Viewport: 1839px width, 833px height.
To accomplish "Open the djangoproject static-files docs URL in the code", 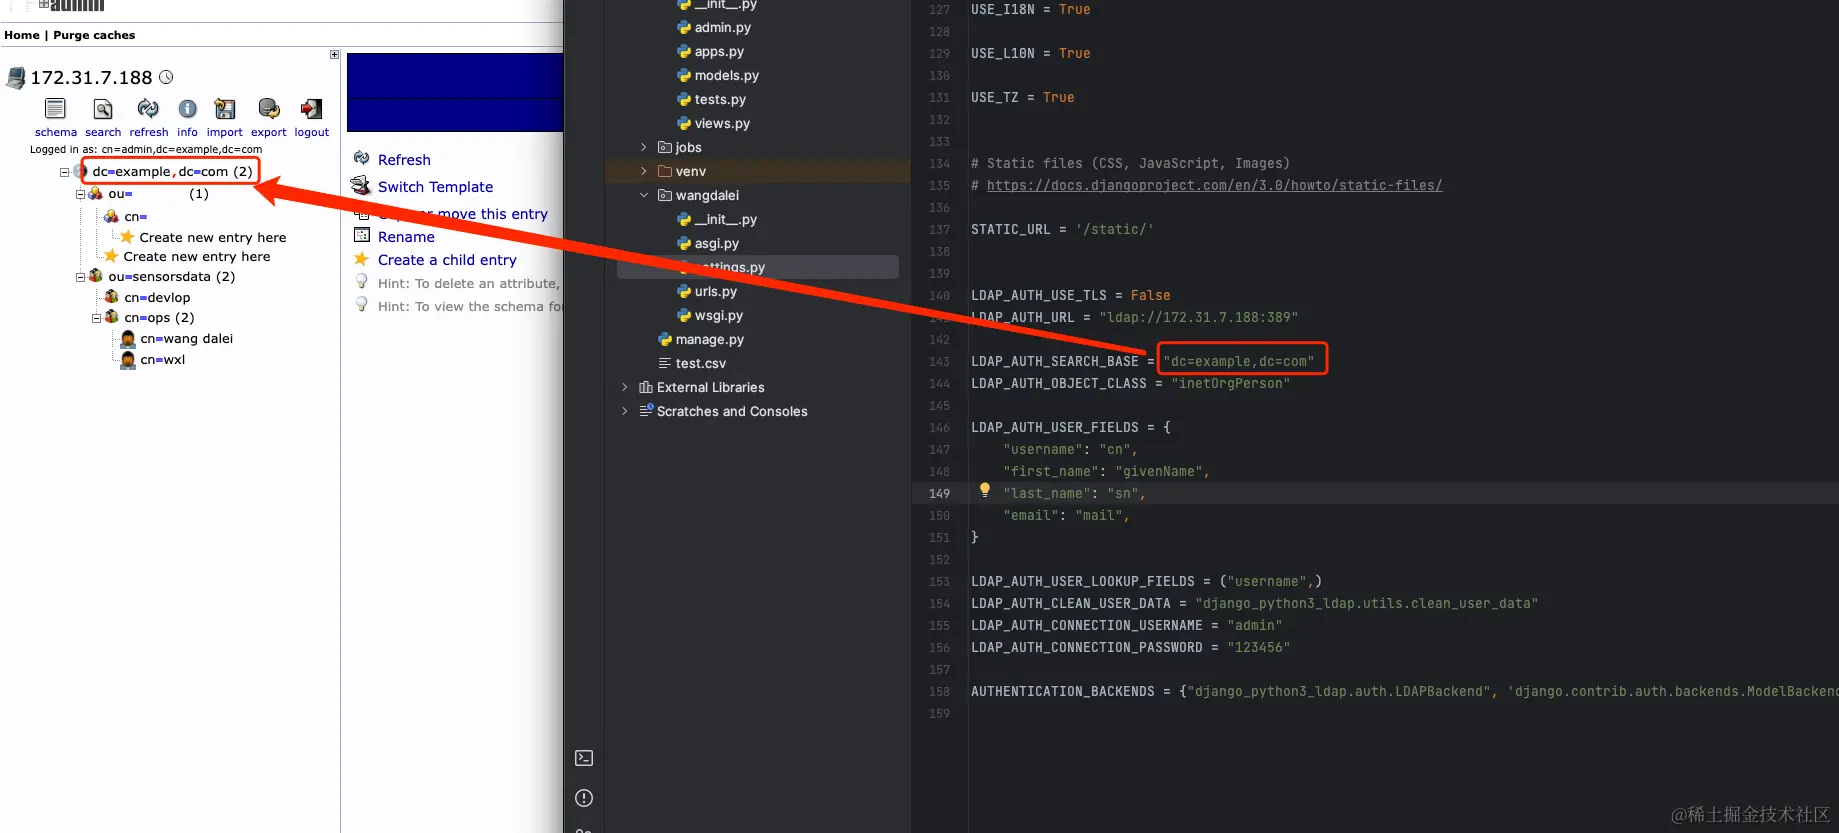I will pyautogui.click(x=1214, y=185).
